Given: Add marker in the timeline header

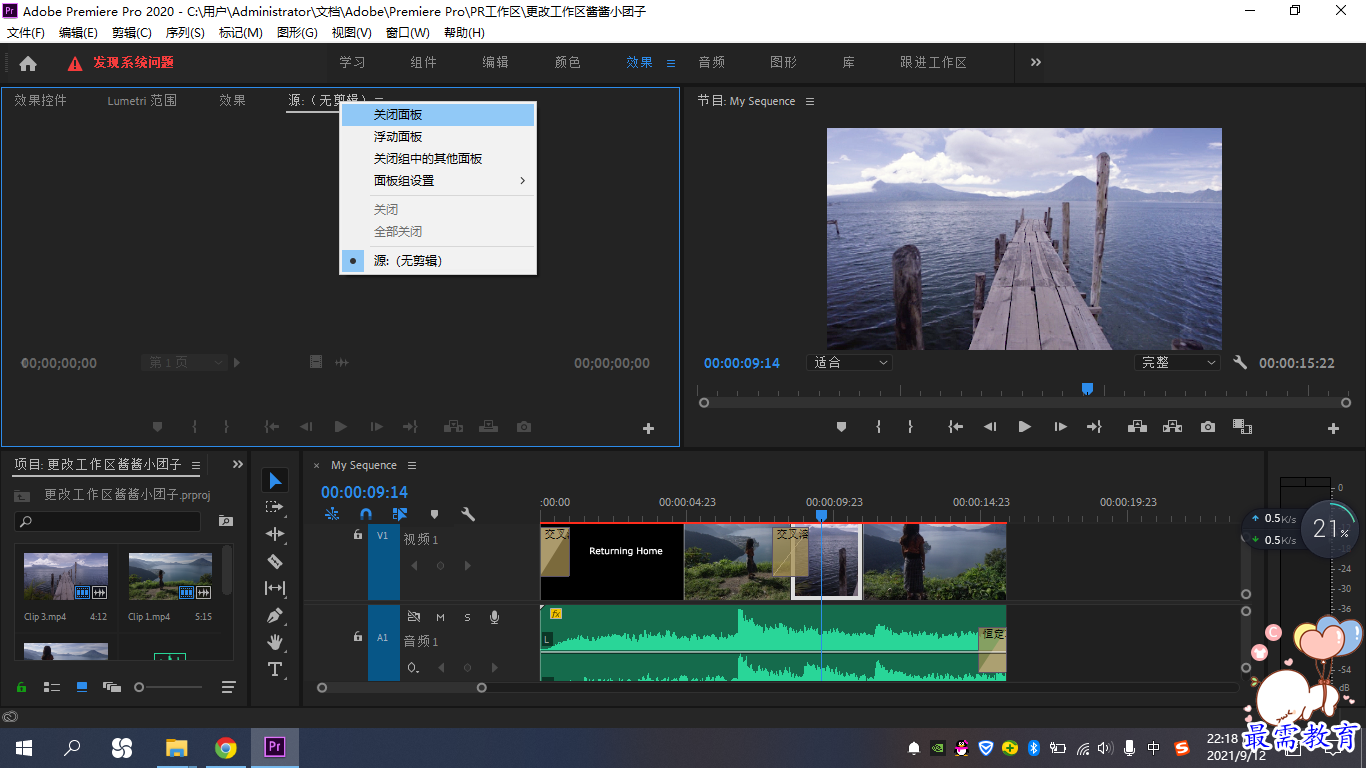Looking at the screenshot, I should 434,514.
